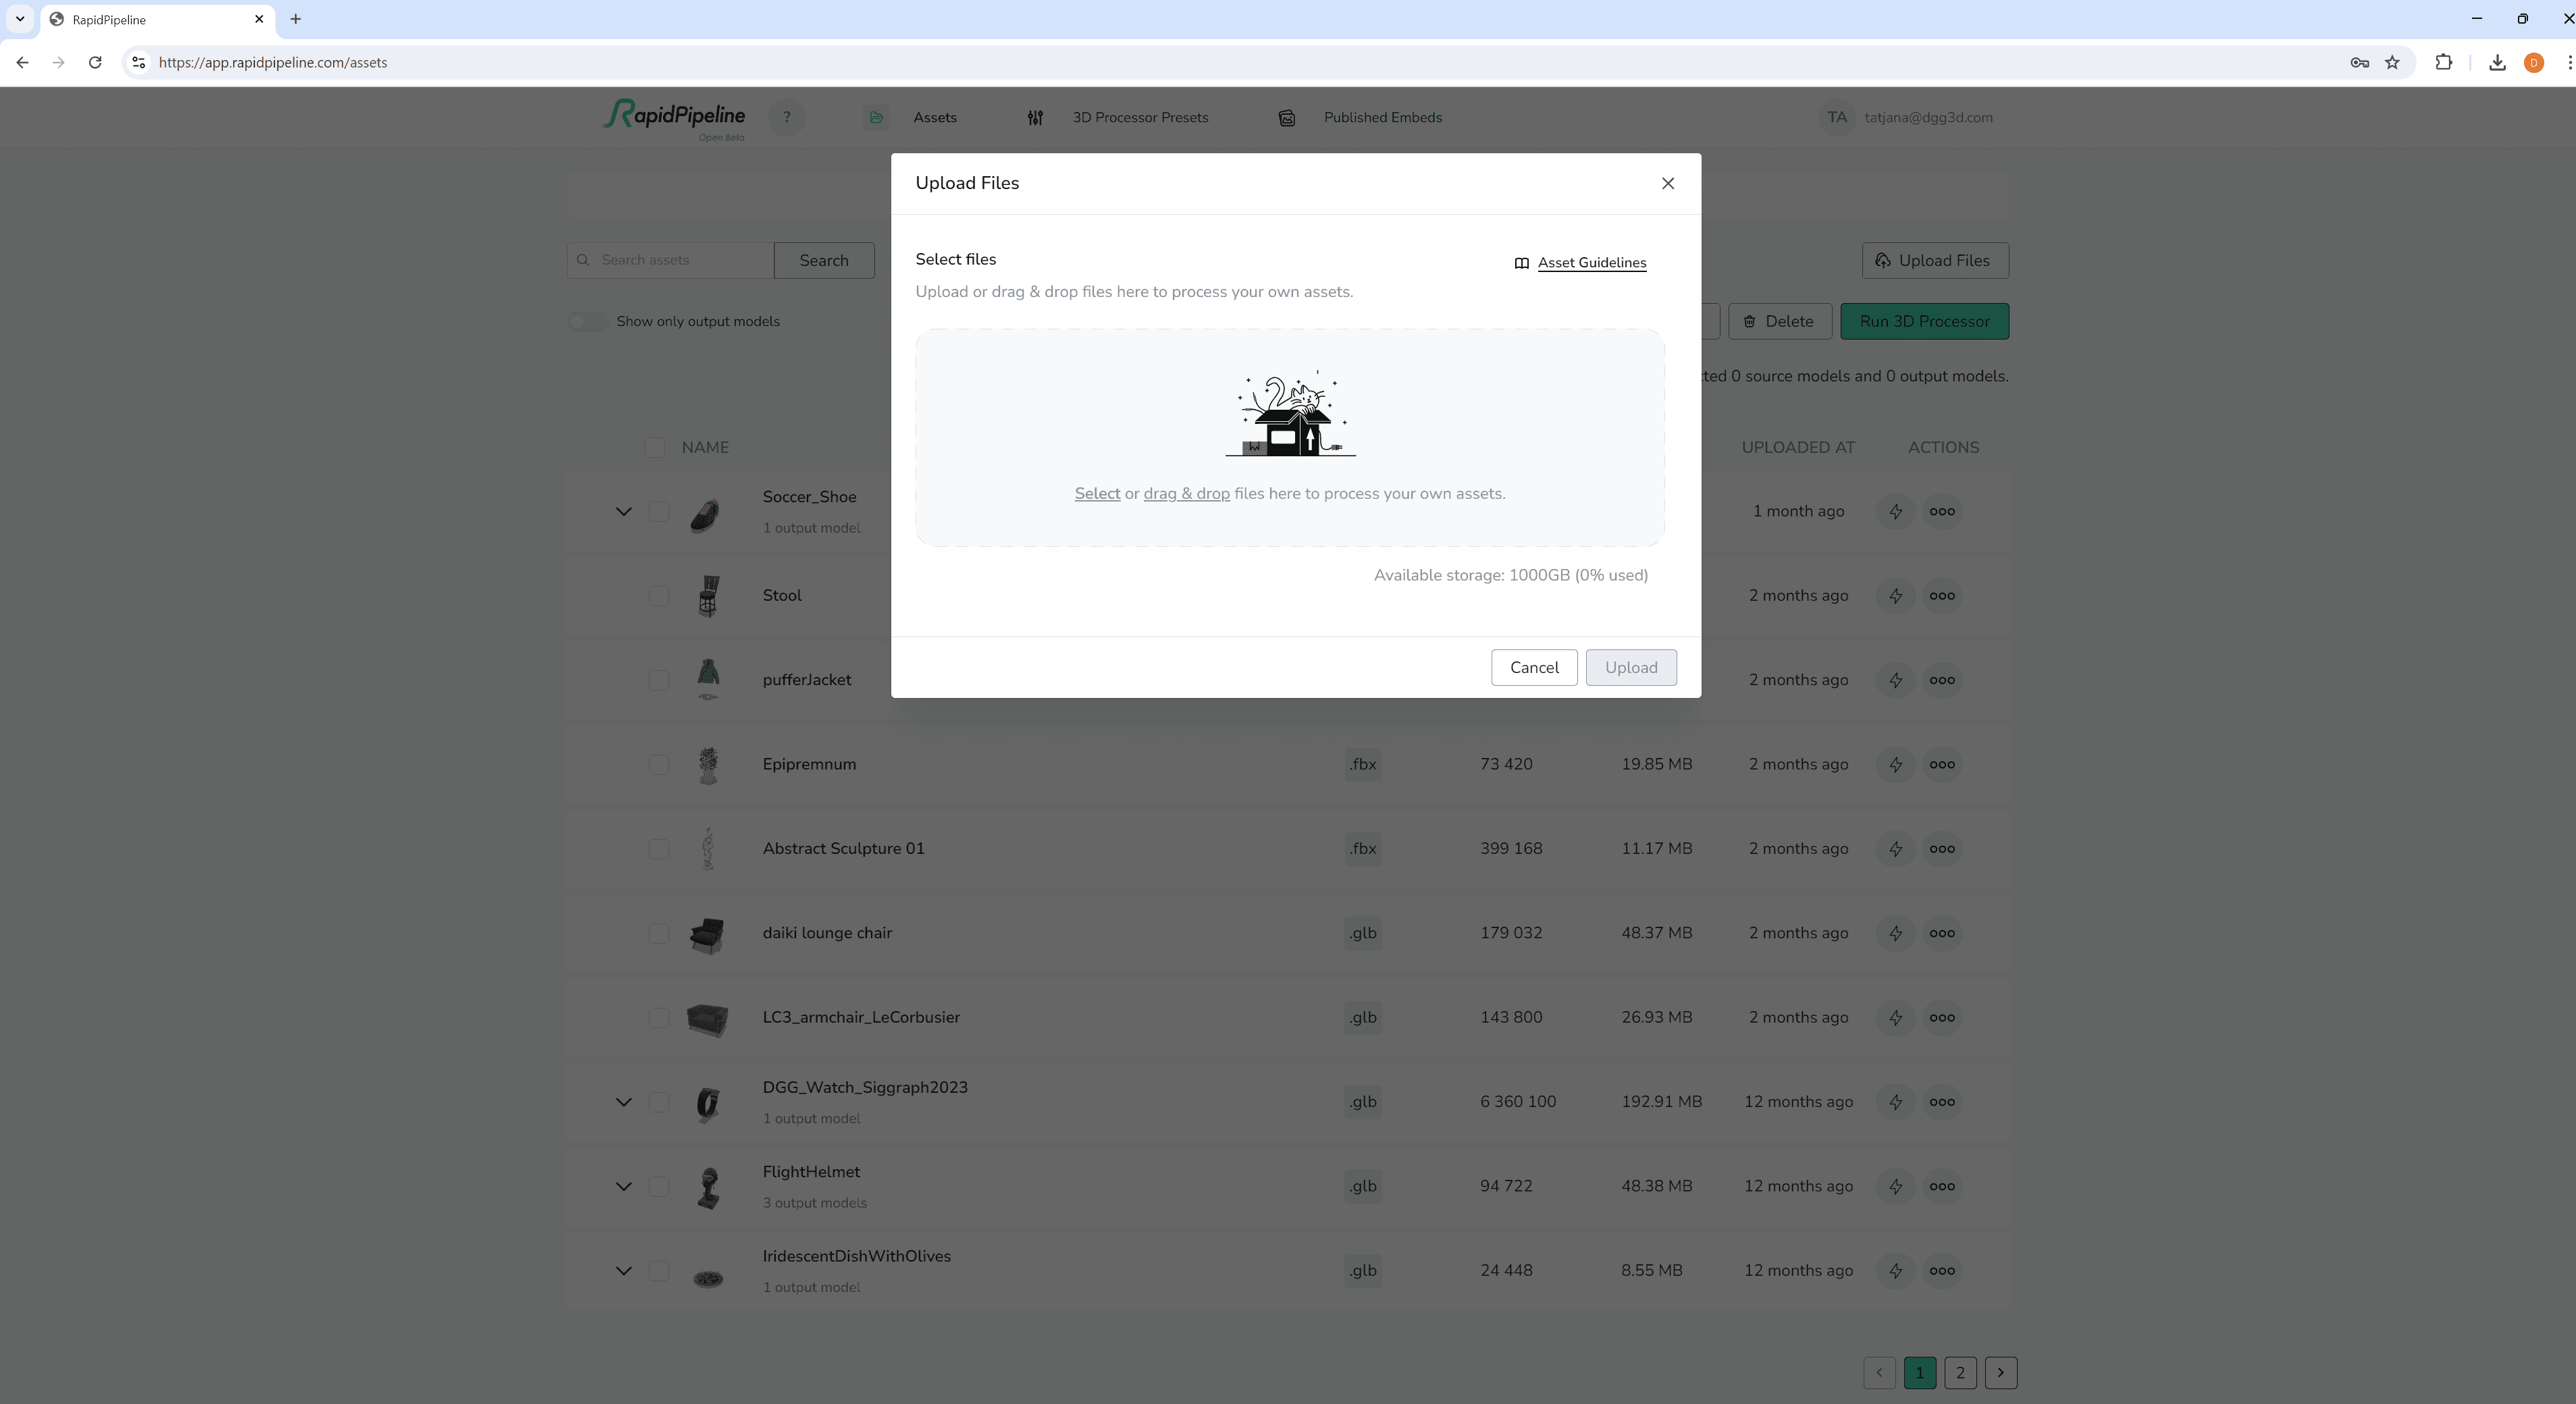Toggle Show only output models switch
This screenshot has height=1404, width=2576.
pos(587,321)
